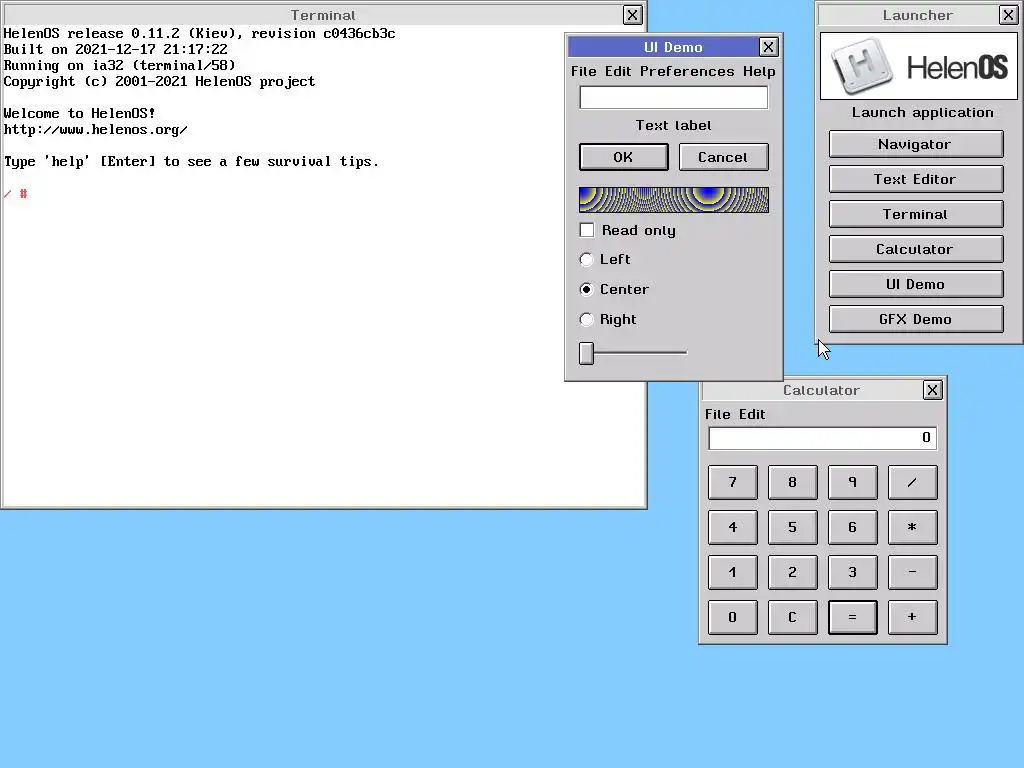The height and width of the screenshot is (768, 1024).
Task: Click the text entry field in UI Demo
Action: [673, 97]
